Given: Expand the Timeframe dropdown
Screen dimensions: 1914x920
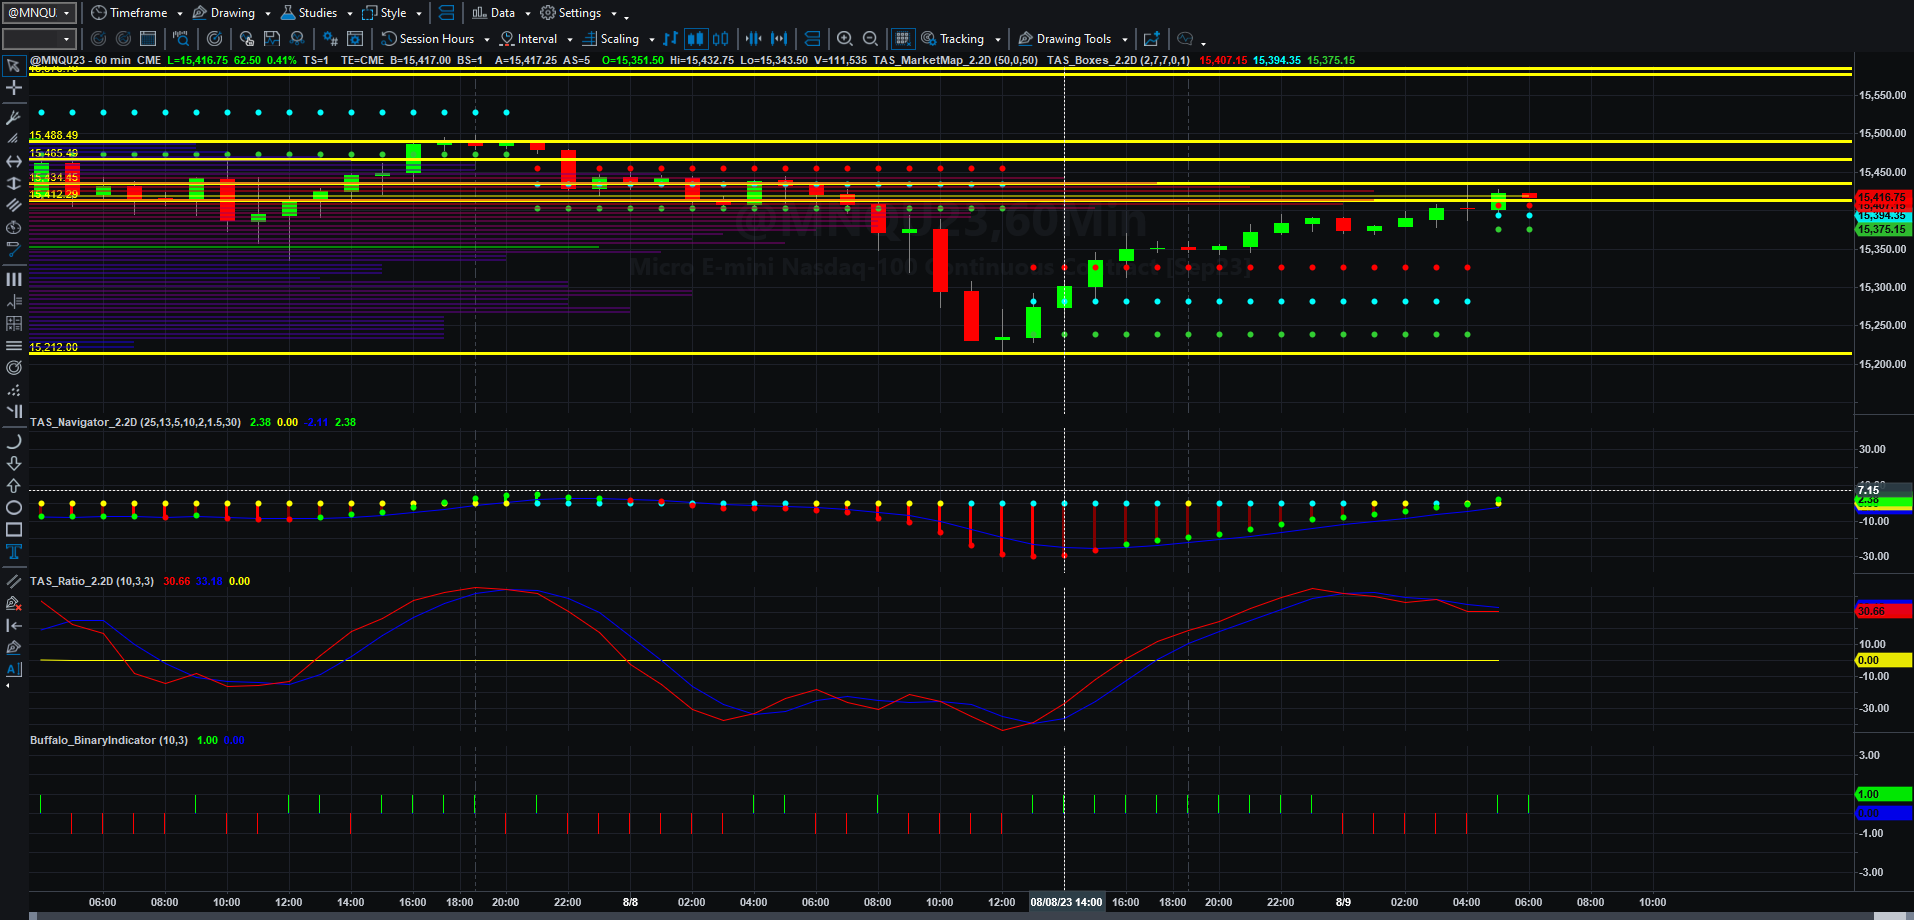Looking at the screenshot, I should coord(137,13).
